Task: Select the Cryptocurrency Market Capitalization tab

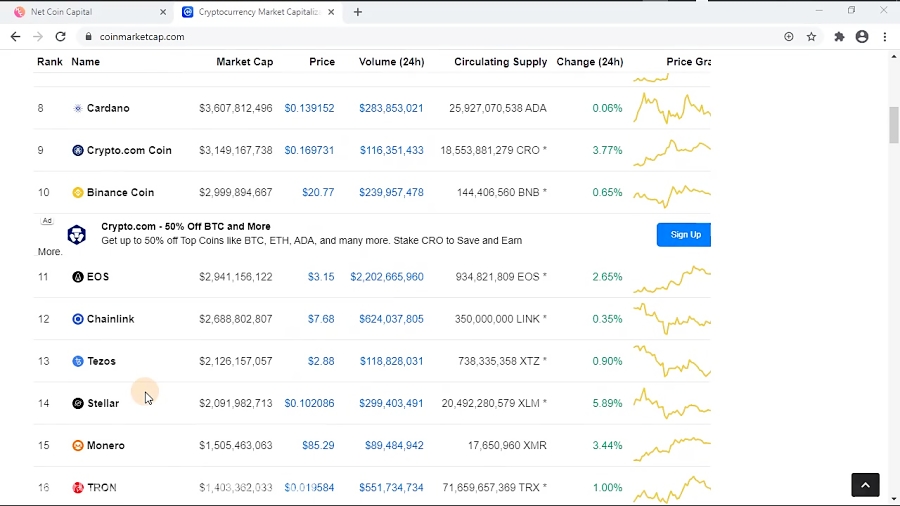Action: pos(259,12)
